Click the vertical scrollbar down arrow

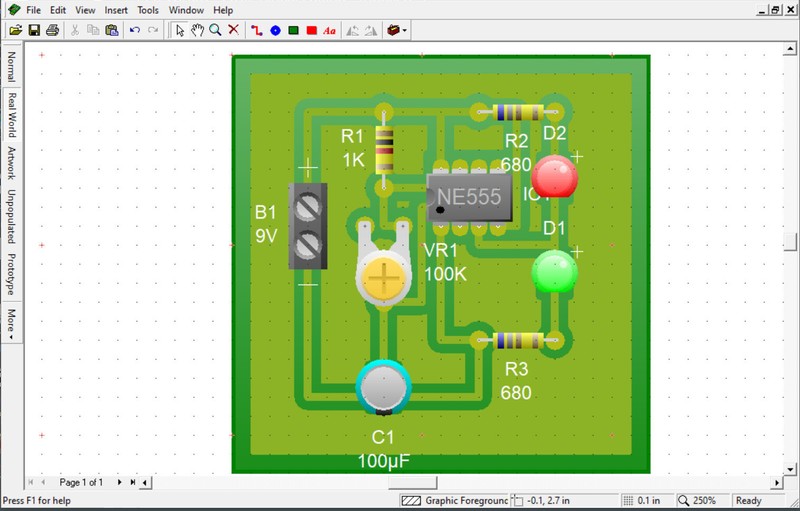[x=790, y=469]
